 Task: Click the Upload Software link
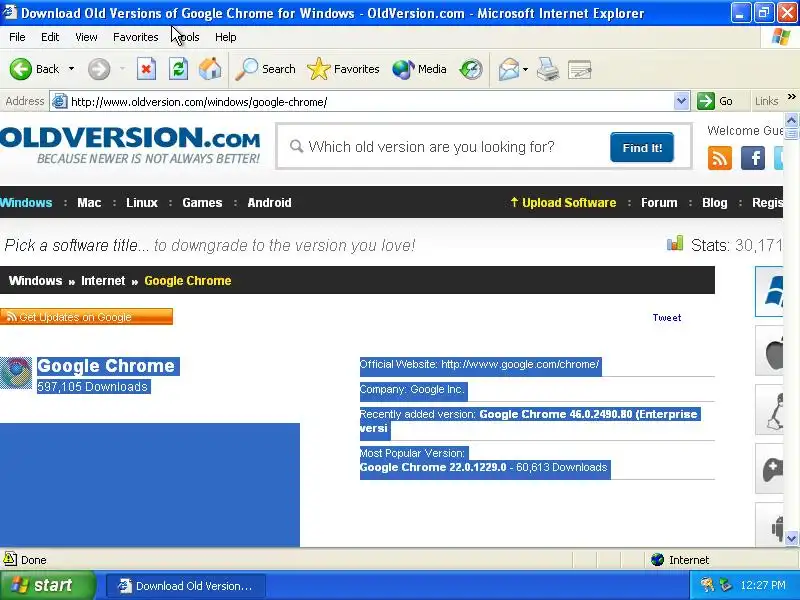point(563,203)
